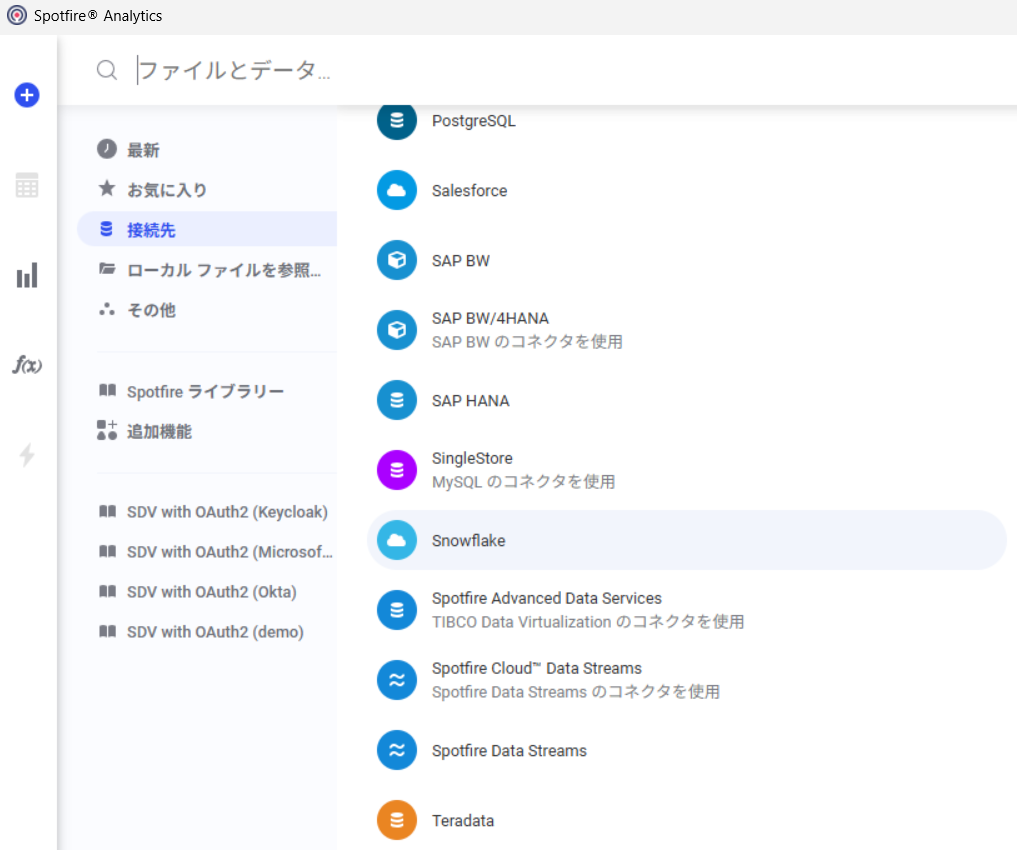The height and width of the screenshot is (850, 1017).
Task: Open Spotfire ライブラリー
Action: click(207, 391)
